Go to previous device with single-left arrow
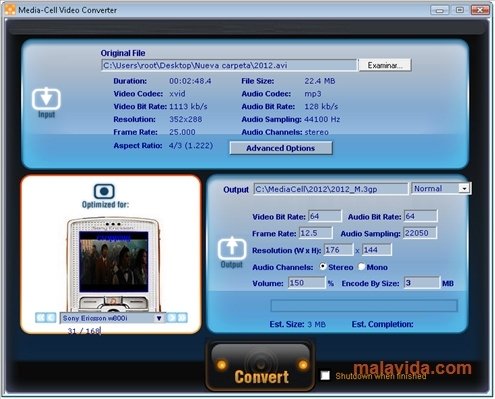Image resolution: width=495 pixels, height=399 pixels. (x=51, y=317)
